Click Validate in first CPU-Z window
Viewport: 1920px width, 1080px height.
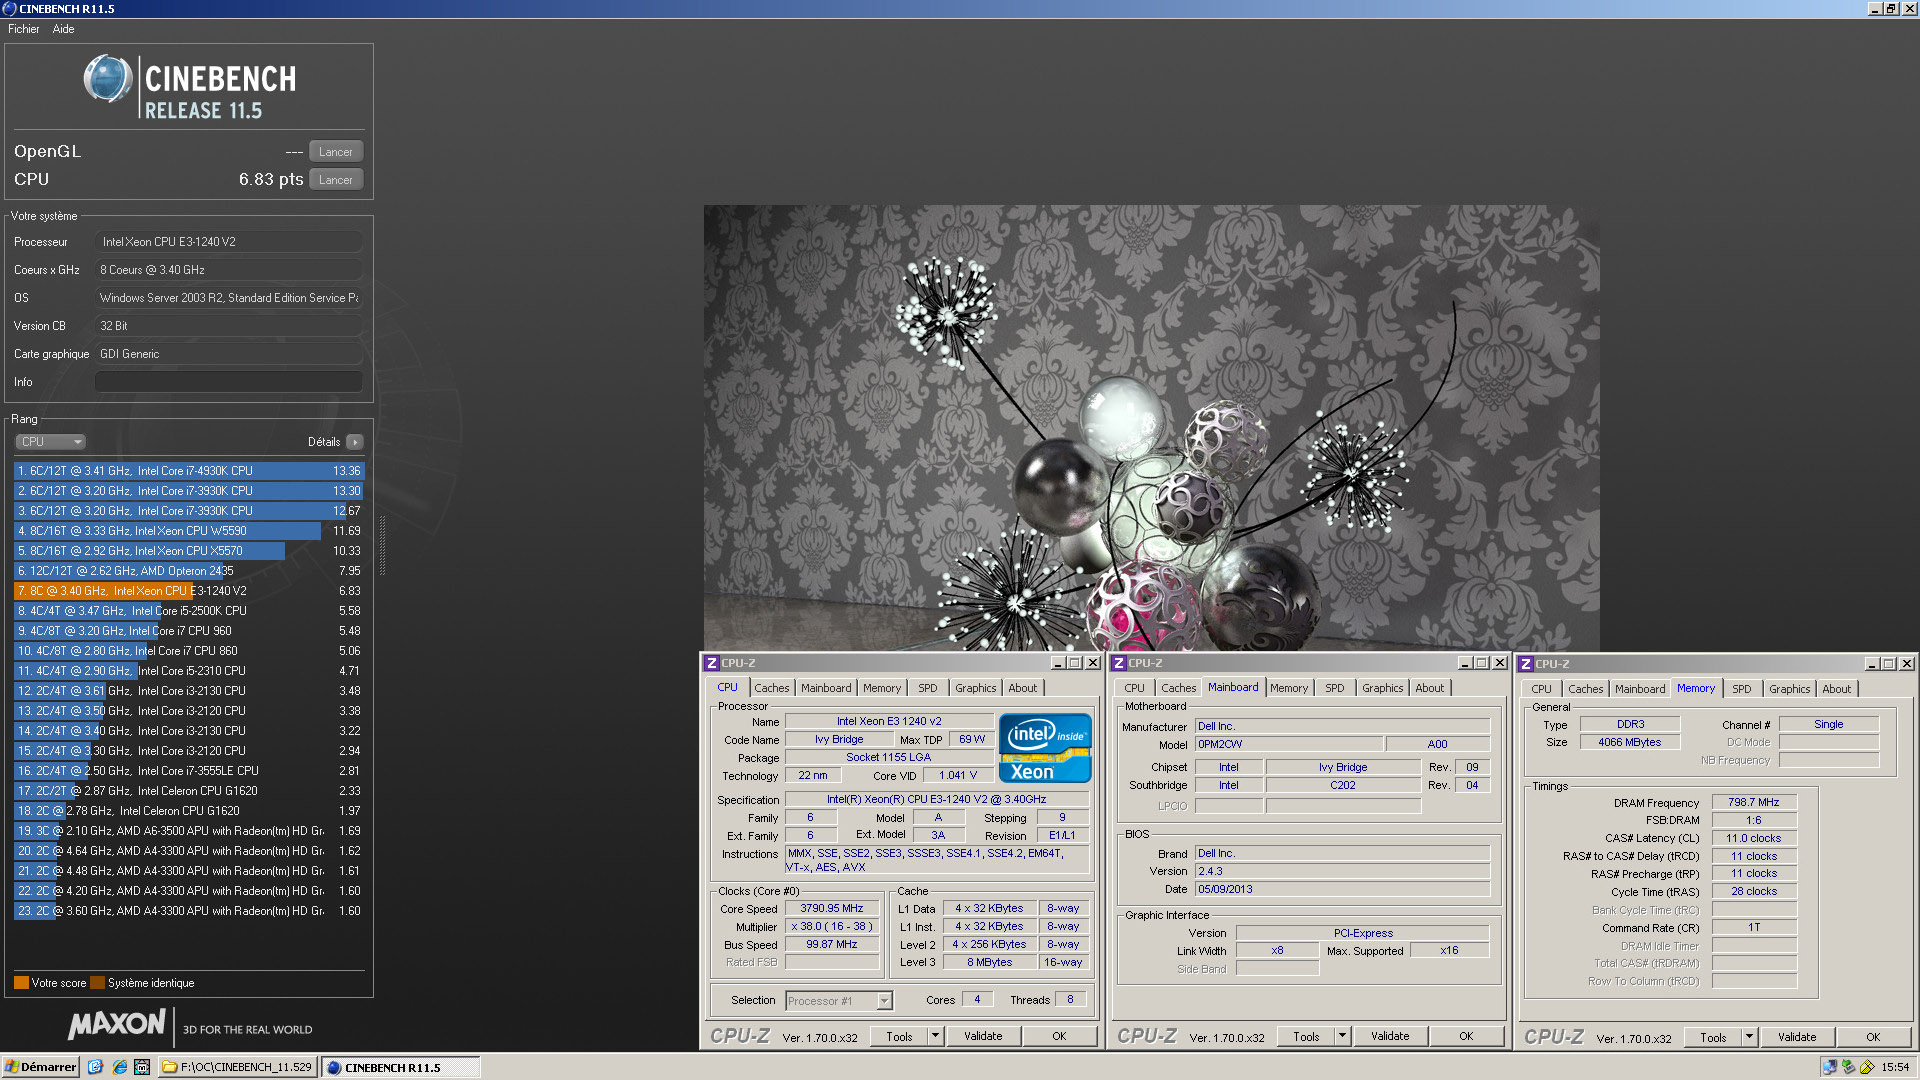pos(983,1037)
